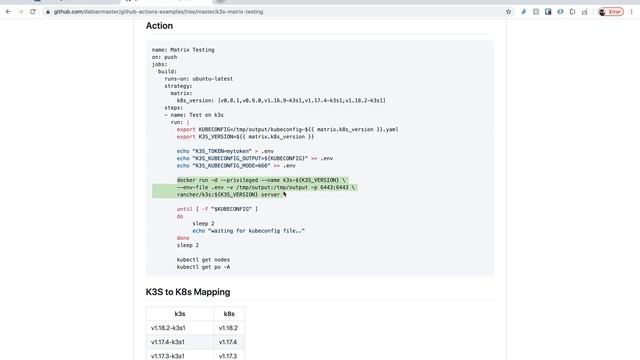Click the '- name: Test on k3s' line
The width and height of the screenshot is (640, 360).
click(194, 115)
